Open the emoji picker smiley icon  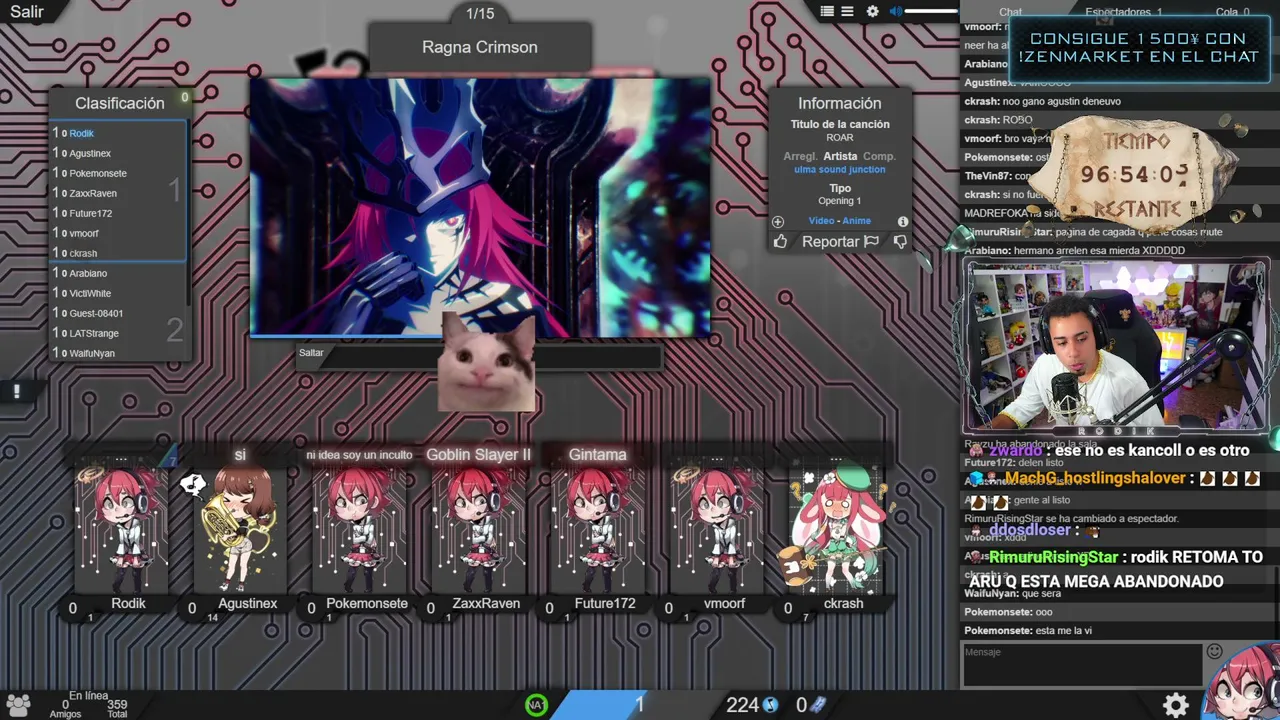[1215, 652]
